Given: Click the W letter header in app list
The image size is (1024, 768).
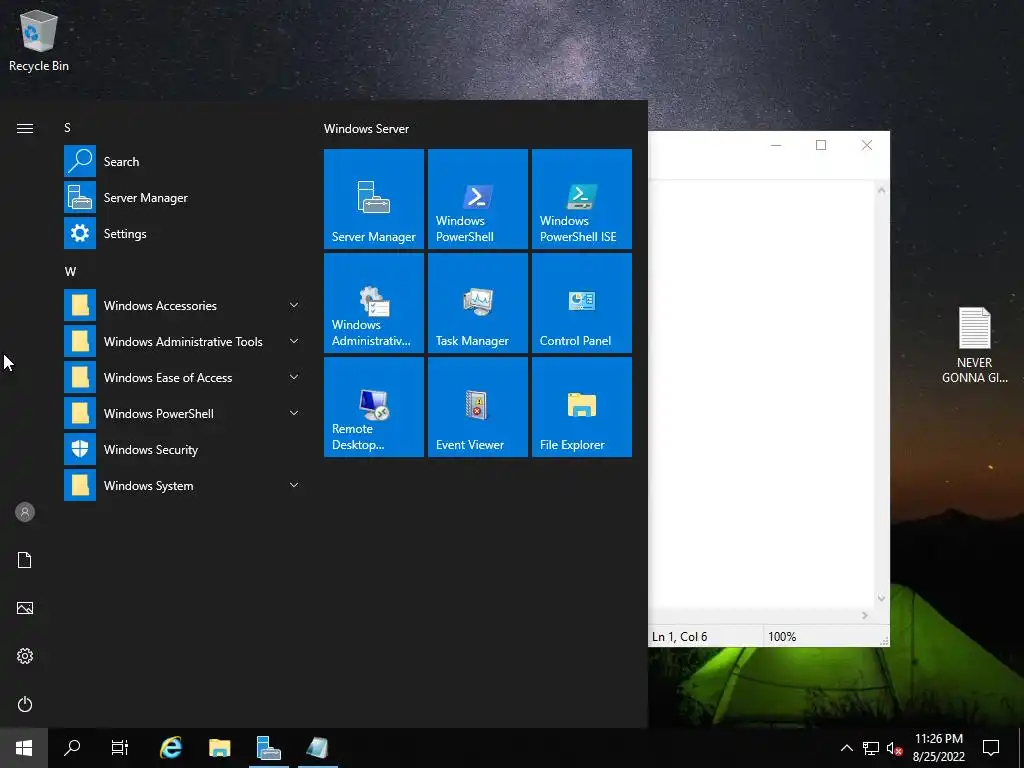Looking at the screenshot, I should tap(70, 272).
